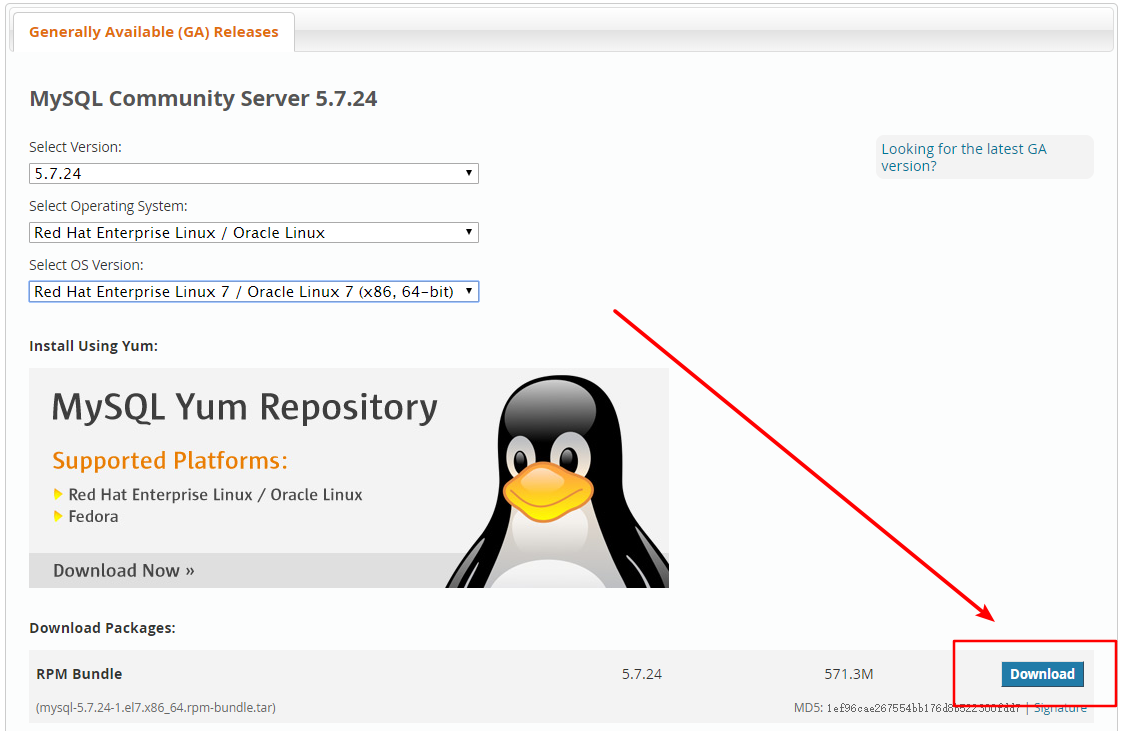Open the Signature link under RPM Bundle
Viewport: 1123px width, 731px height.
pyautogui.click(x=1060, y=707)
